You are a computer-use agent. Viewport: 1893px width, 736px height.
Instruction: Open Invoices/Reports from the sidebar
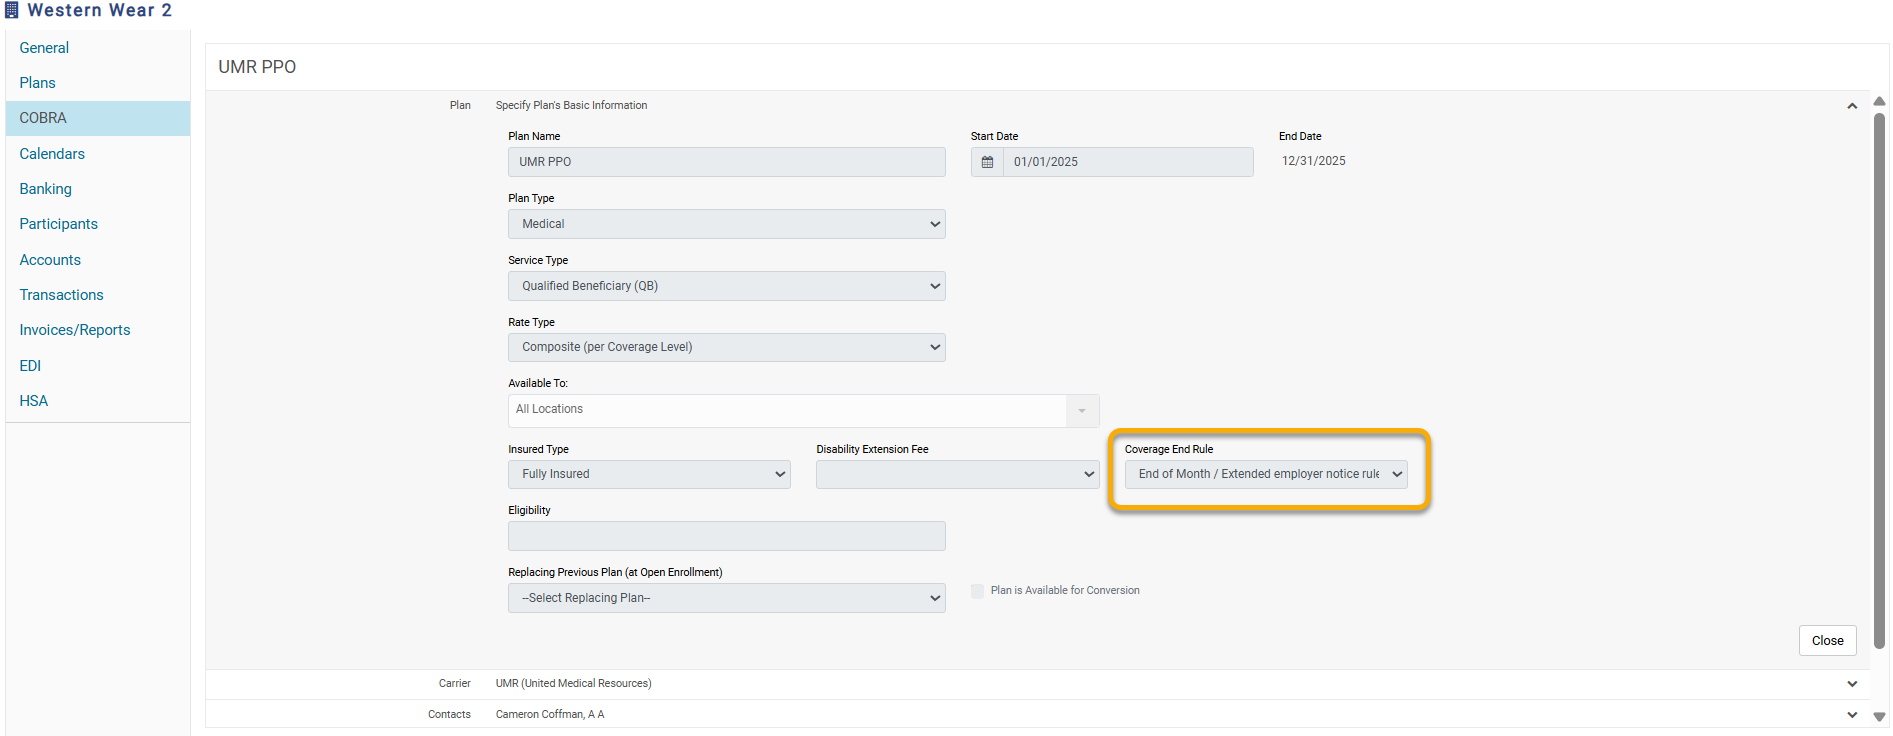click(74, 330)
